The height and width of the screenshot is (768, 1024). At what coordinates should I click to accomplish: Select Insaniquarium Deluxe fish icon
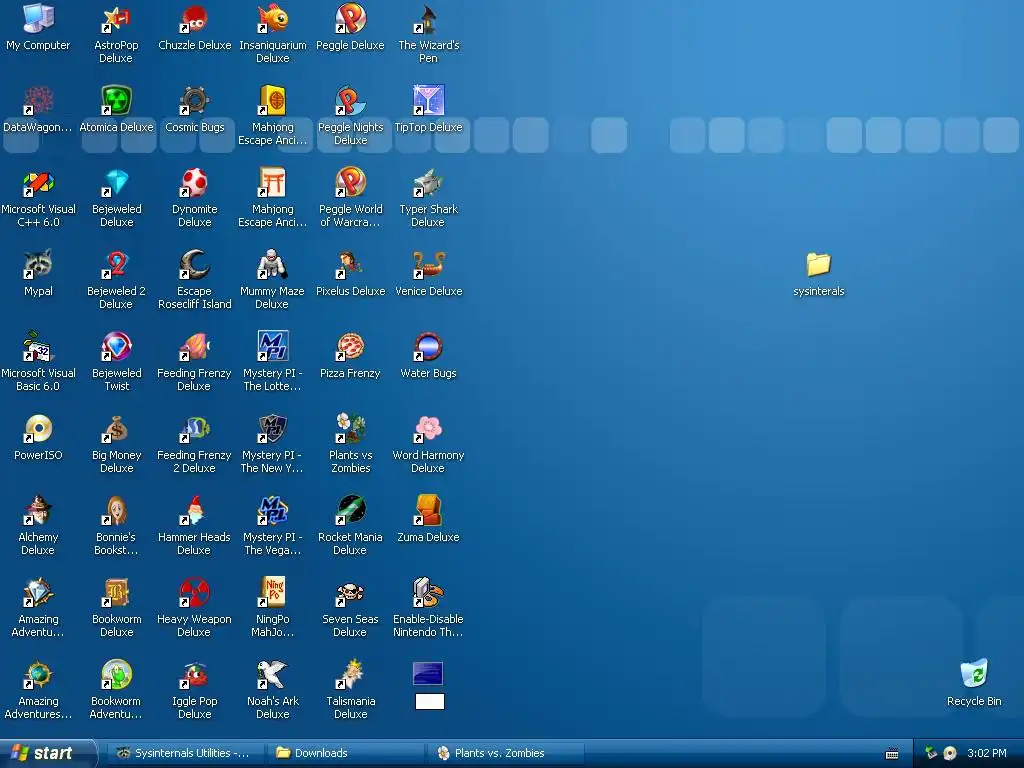273,20
